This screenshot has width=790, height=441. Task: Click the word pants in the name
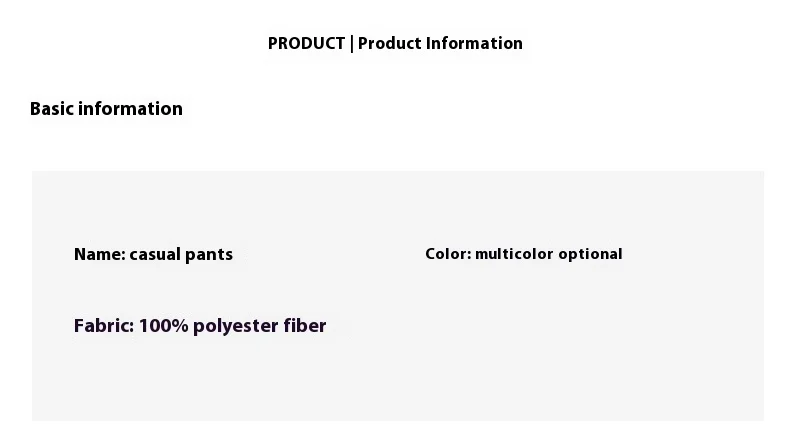tap(209, 254)
